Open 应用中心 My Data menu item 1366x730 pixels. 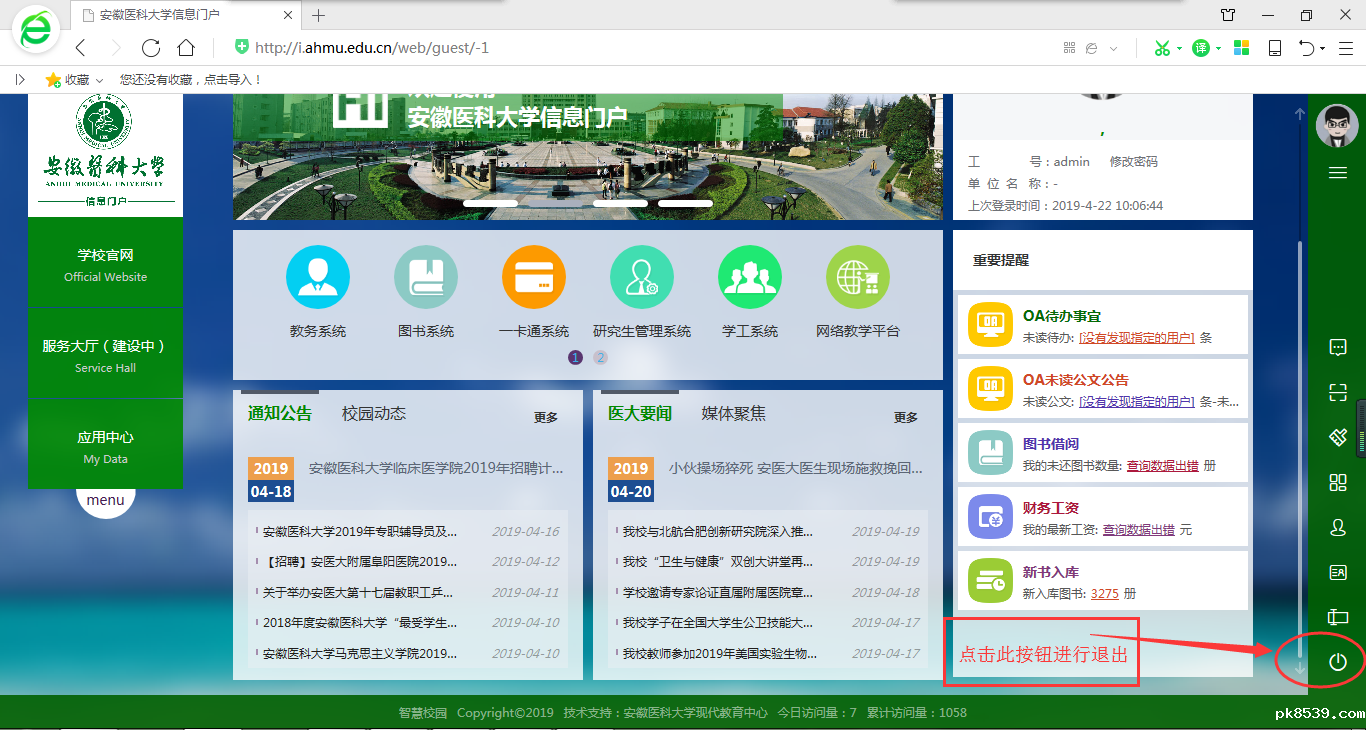click(106, 446)
